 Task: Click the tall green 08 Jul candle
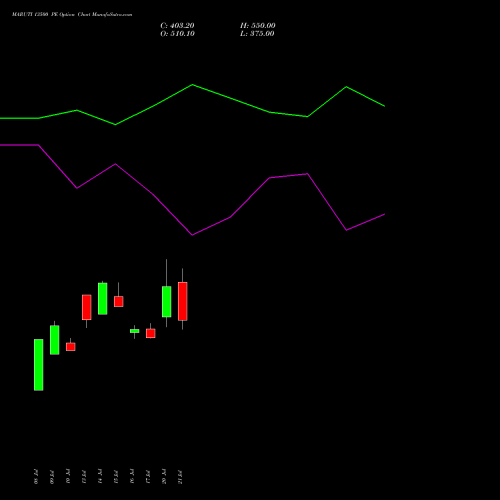pos(39,365)
